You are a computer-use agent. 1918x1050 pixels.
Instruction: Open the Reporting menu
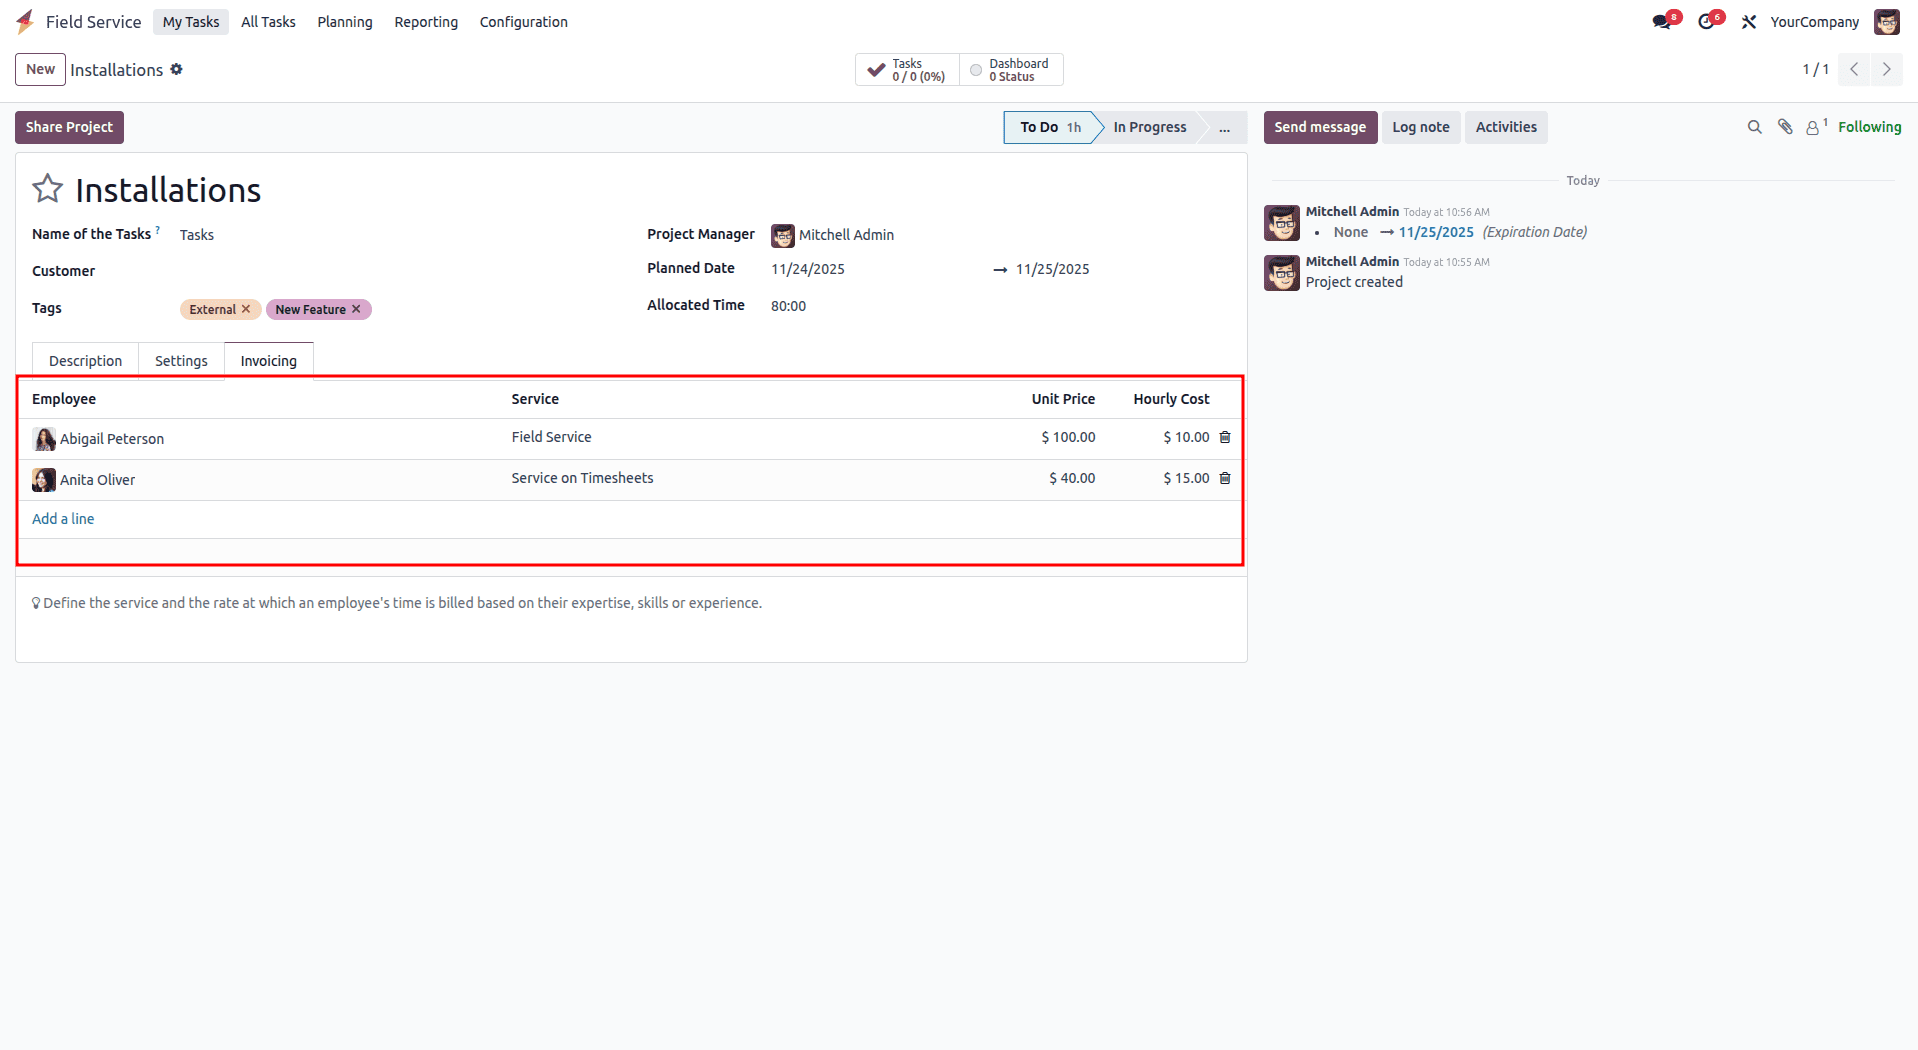(425, 21)
